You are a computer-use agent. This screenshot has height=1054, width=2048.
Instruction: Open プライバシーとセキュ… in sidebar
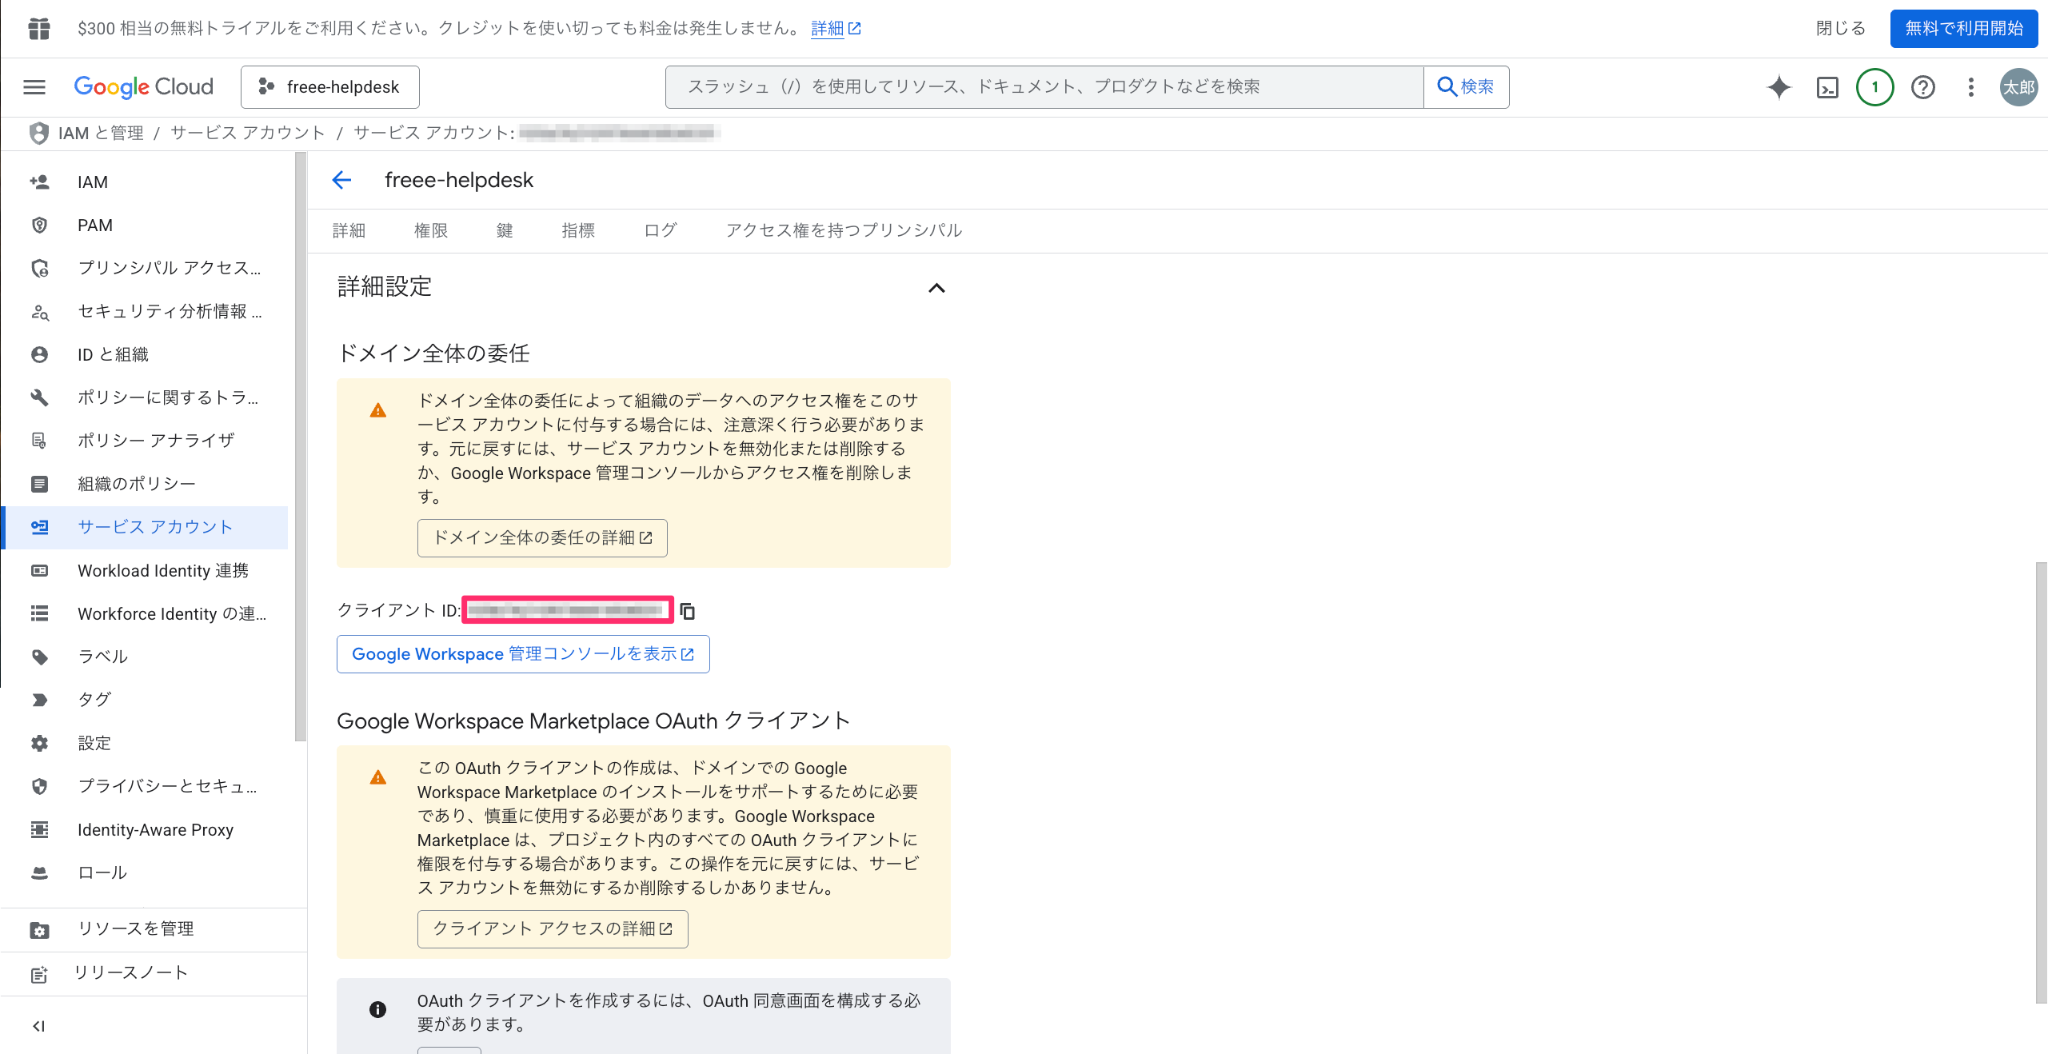[x=146, y=786]
